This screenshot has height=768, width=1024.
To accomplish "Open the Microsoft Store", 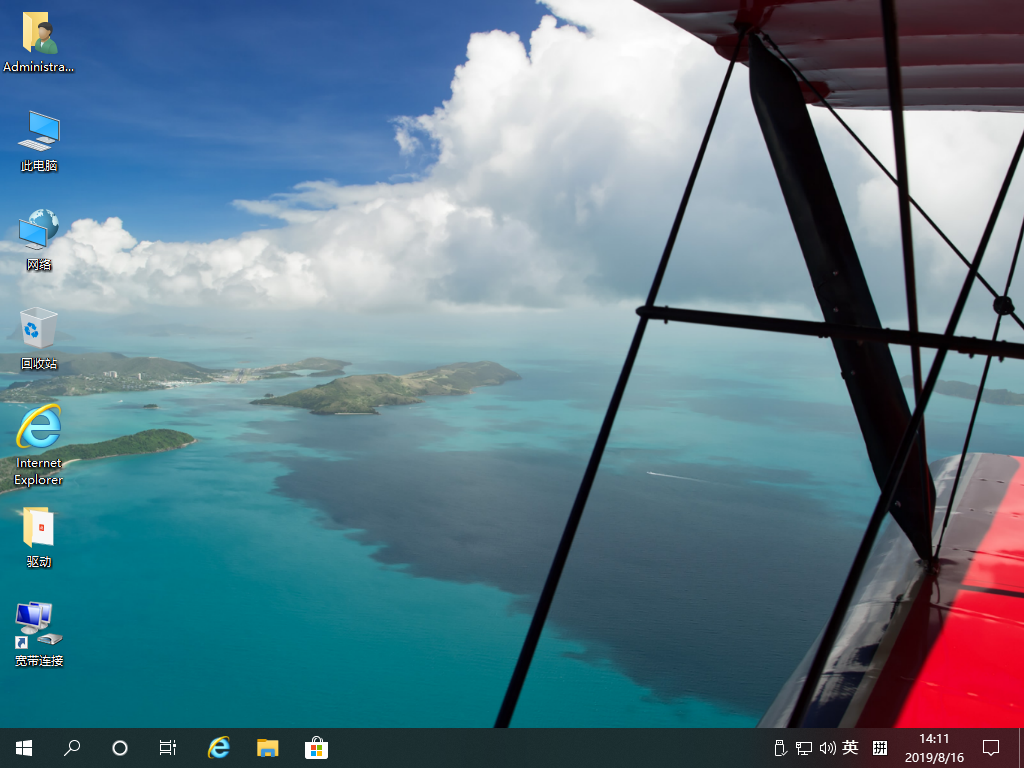I will 316,747.
